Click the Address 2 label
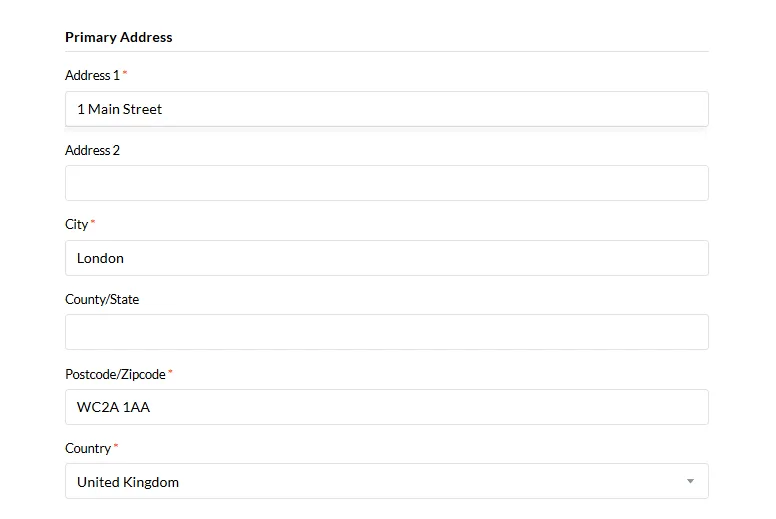Image resolution: width=776 pixels, height=519 pixels. [x=92, y=150]
